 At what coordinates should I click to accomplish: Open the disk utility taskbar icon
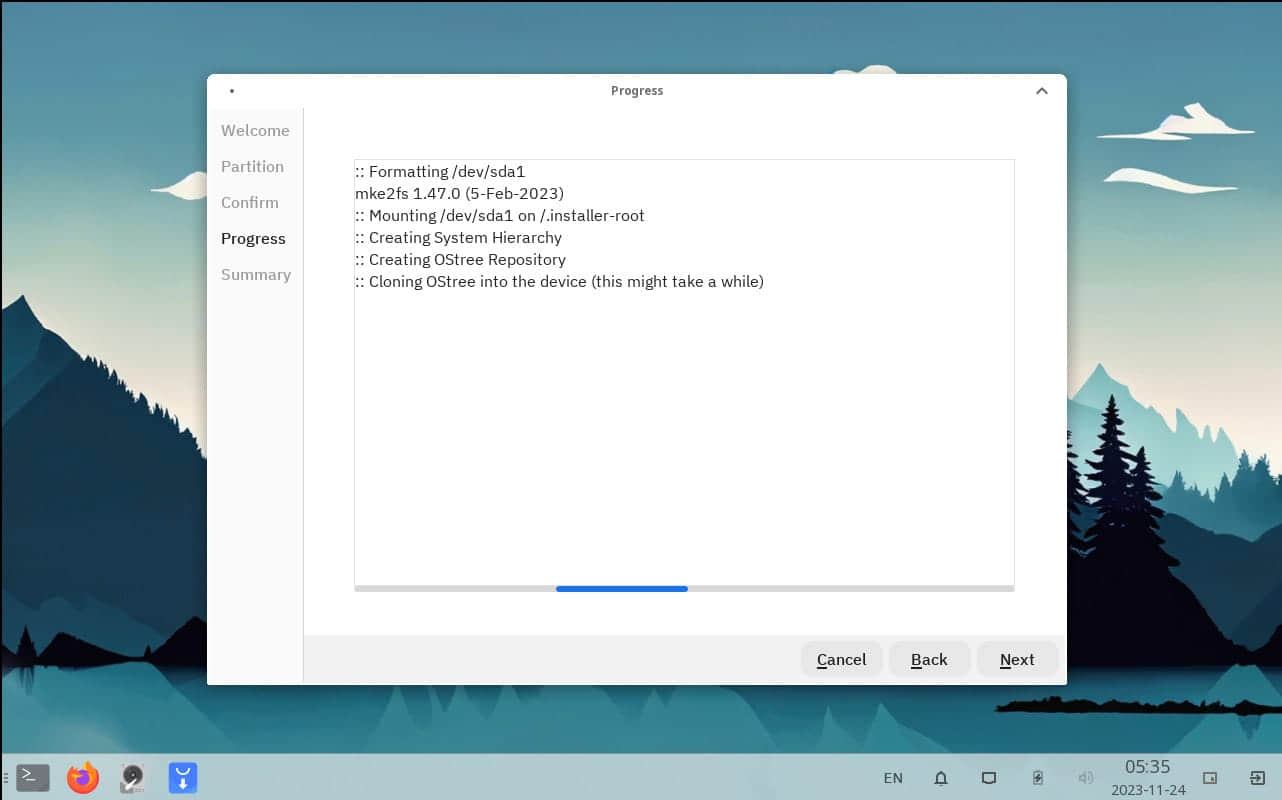[x=132, y=777]
